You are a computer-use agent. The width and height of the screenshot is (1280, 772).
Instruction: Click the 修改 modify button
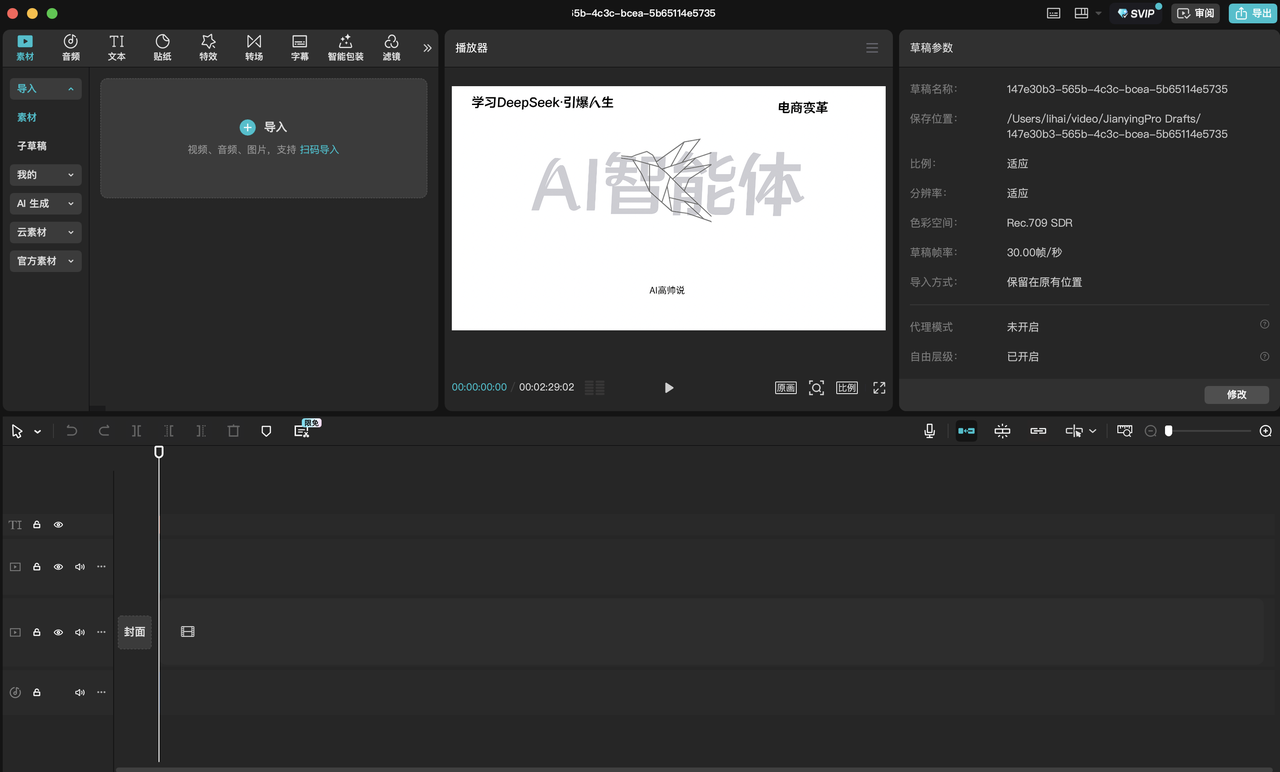click(x=1237, y=395)
